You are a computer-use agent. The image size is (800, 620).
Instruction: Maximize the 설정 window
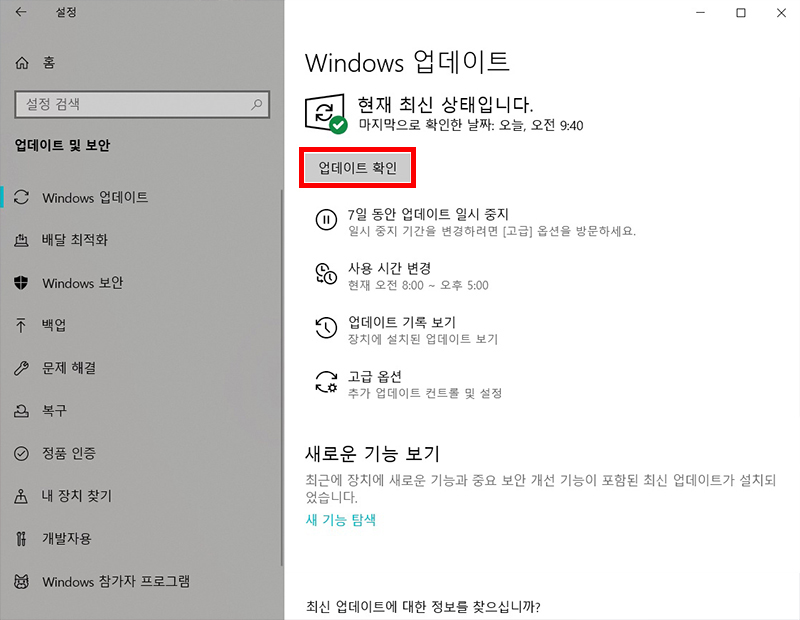click(741, 13)
